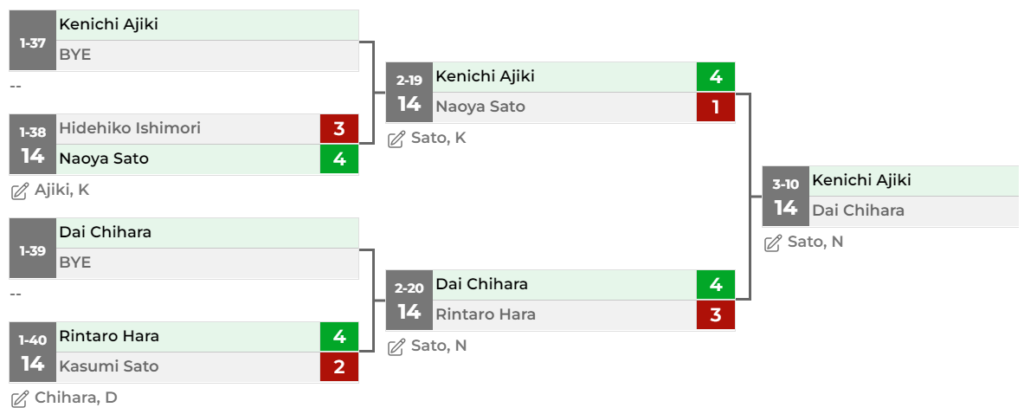The image size is (1024, 414).
Task: Select match 1-38 number box
Action: 33,145
